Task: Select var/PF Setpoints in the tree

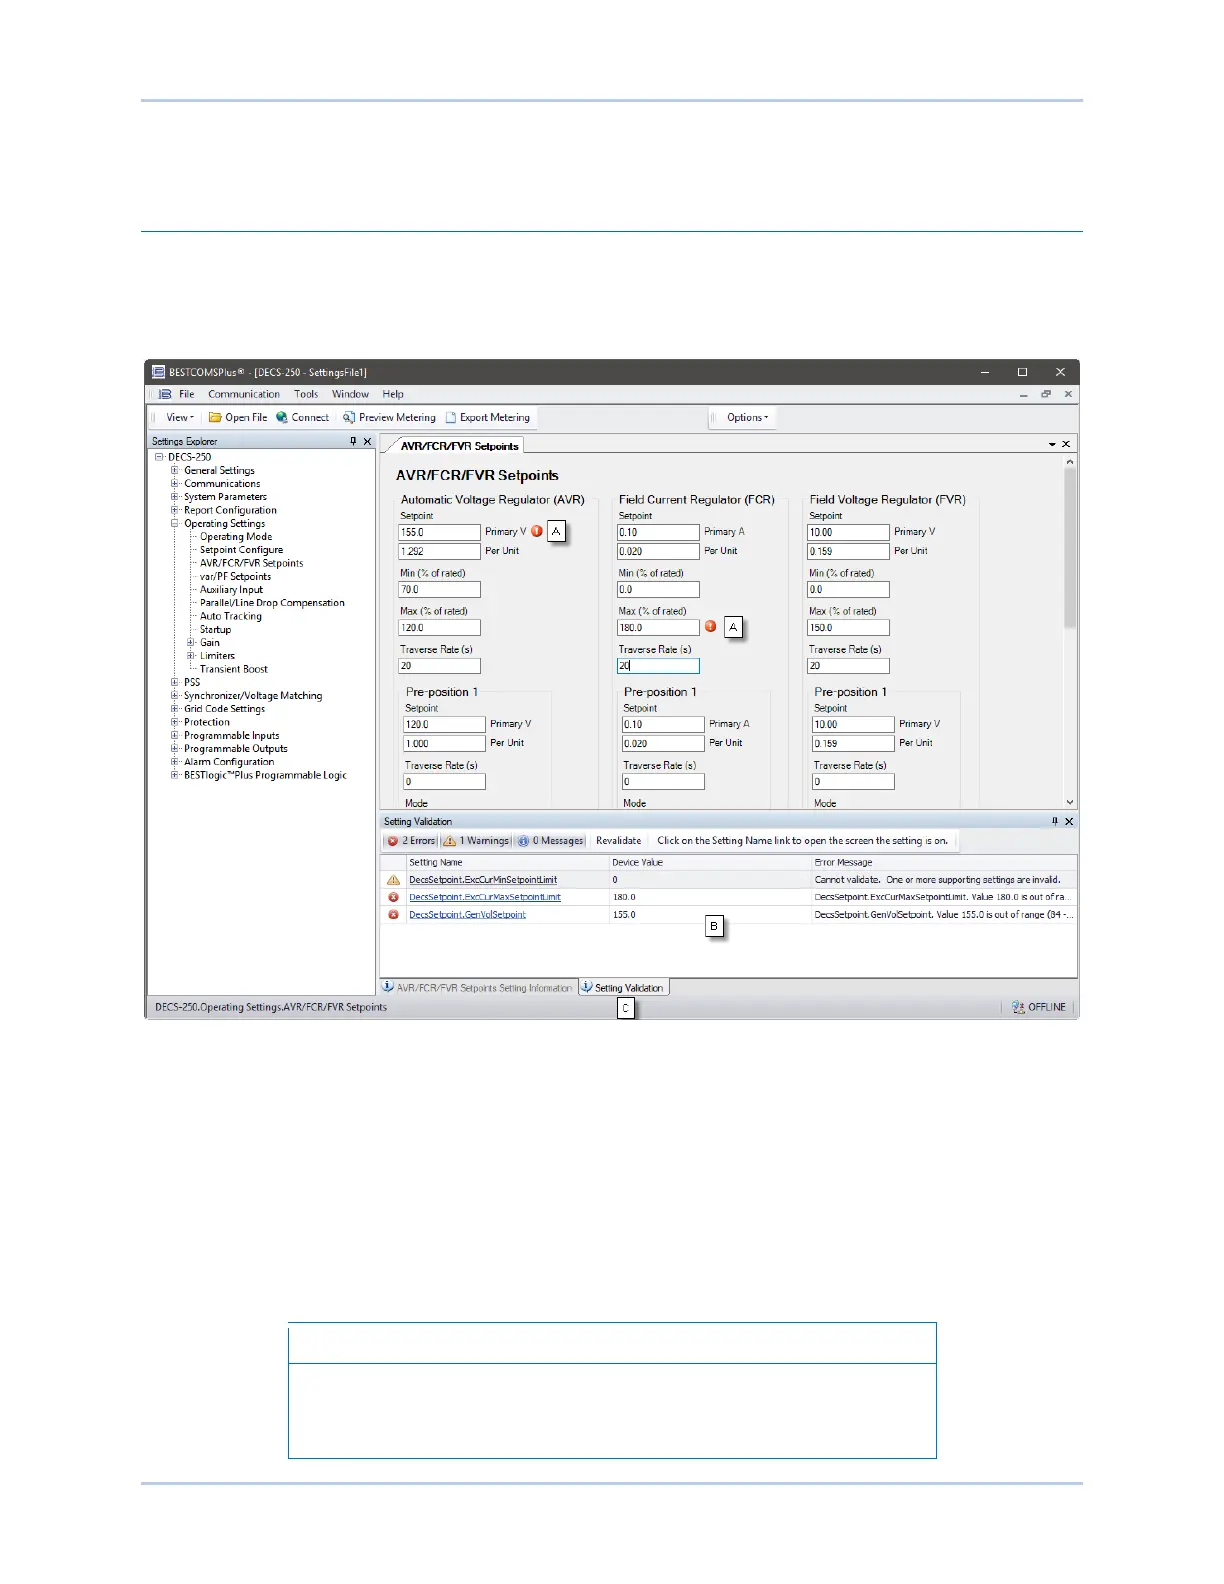Action: pos(235,576)
